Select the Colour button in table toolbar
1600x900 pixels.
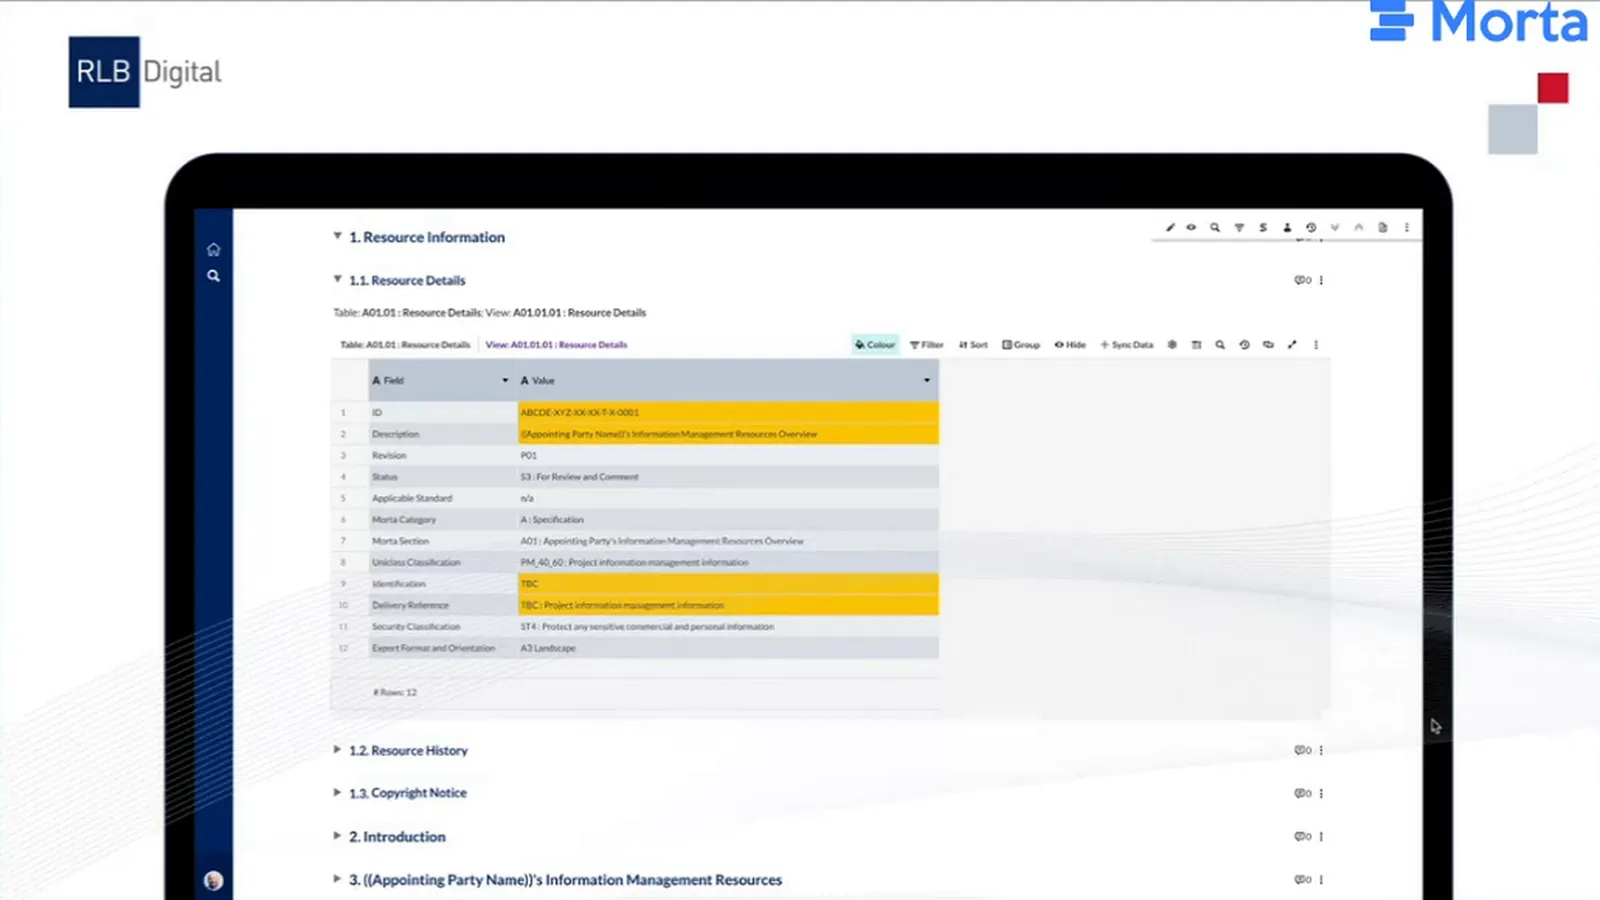[x=875, y=344]
